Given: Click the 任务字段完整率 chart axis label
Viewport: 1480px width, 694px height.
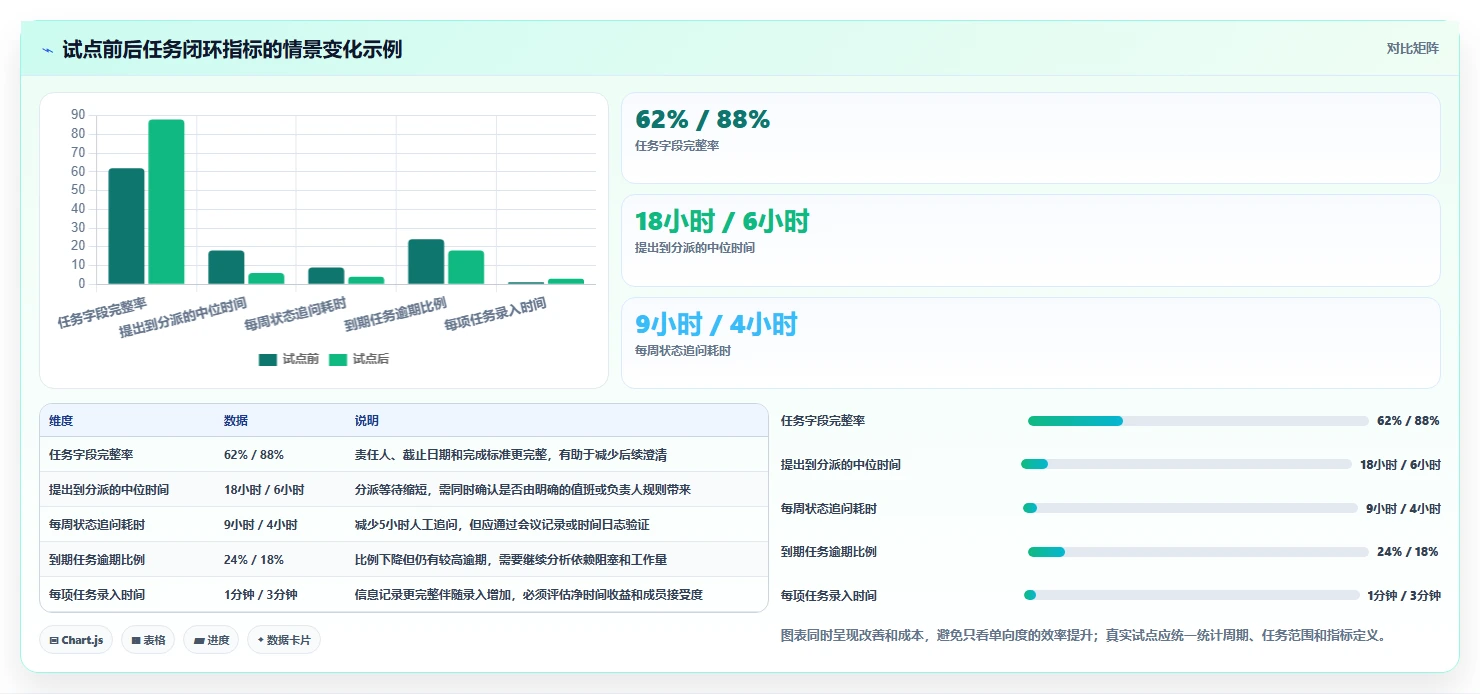Looking at the screenshot, I should 102,311.
